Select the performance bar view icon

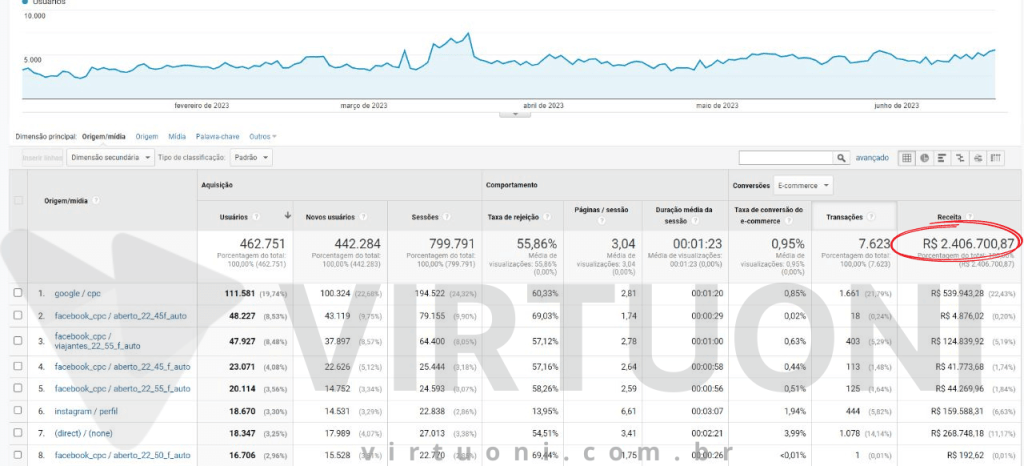coord(943,158)
